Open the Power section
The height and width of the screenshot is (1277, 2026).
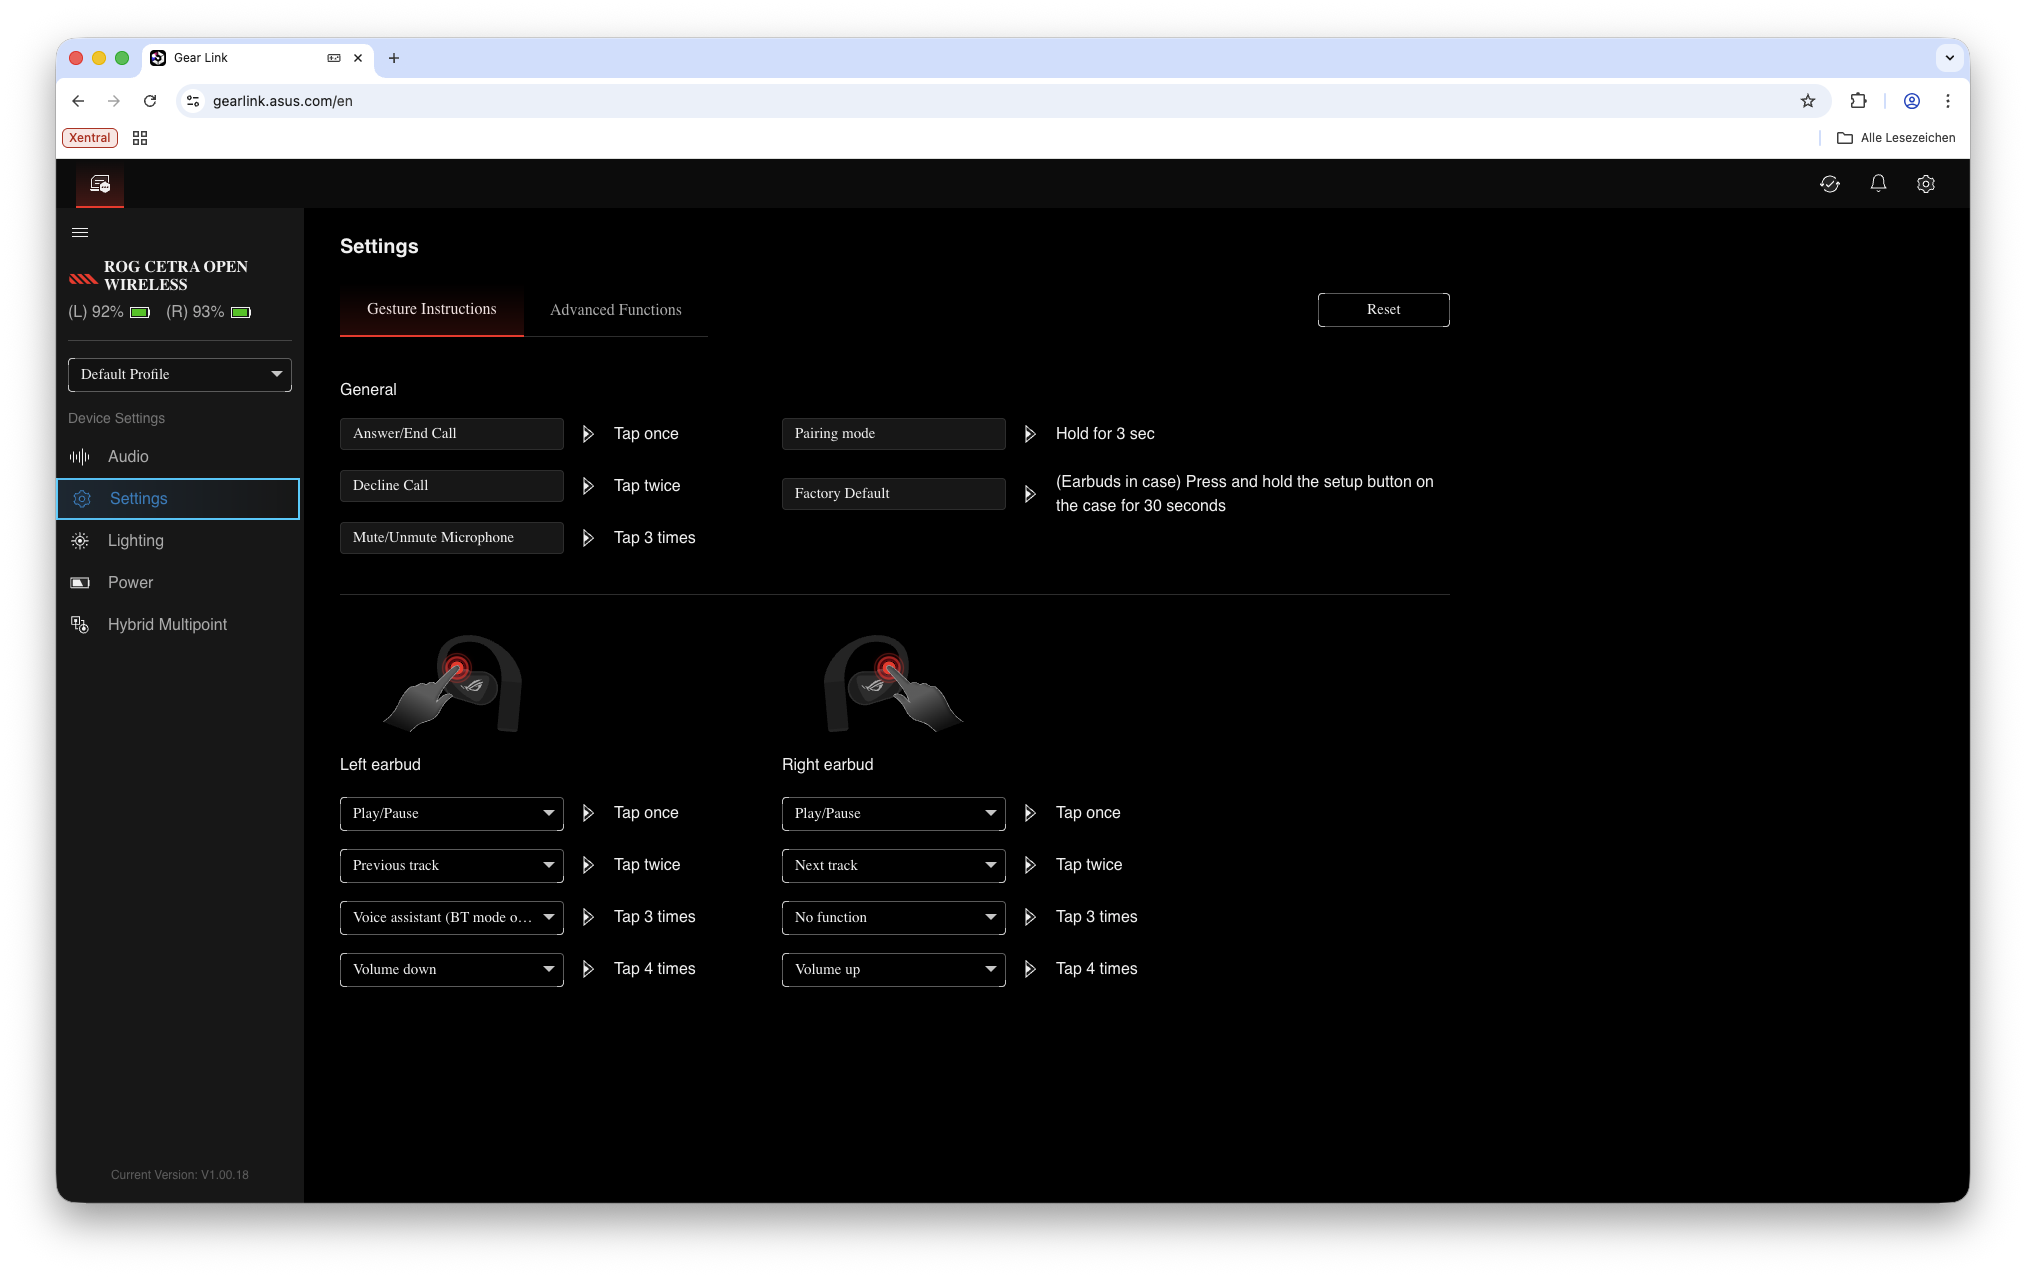tap(130, 582)
